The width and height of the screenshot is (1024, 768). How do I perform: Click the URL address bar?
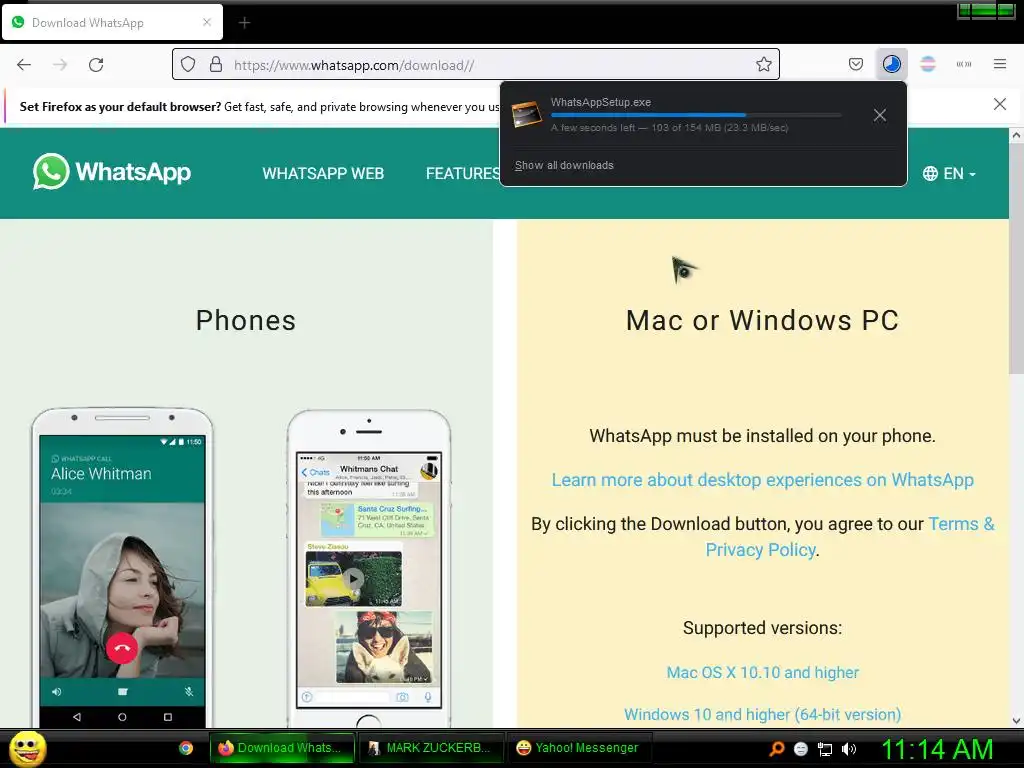pos(476,65)
